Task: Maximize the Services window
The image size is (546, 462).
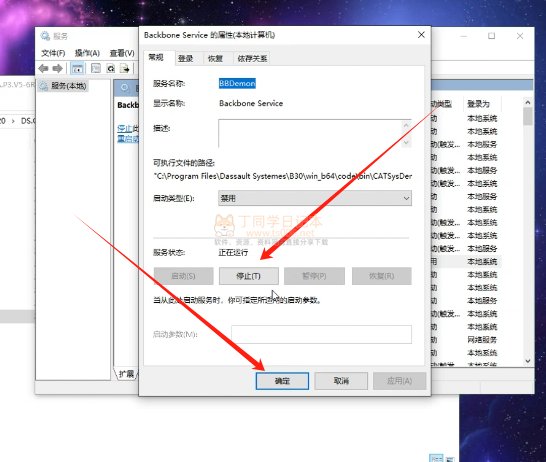Action: click(491, 36)
